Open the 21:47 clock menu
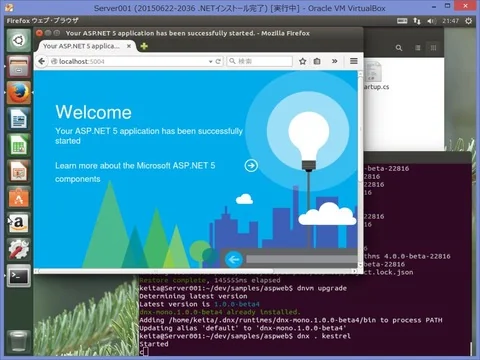480x360 pixels. click(451, 21)
